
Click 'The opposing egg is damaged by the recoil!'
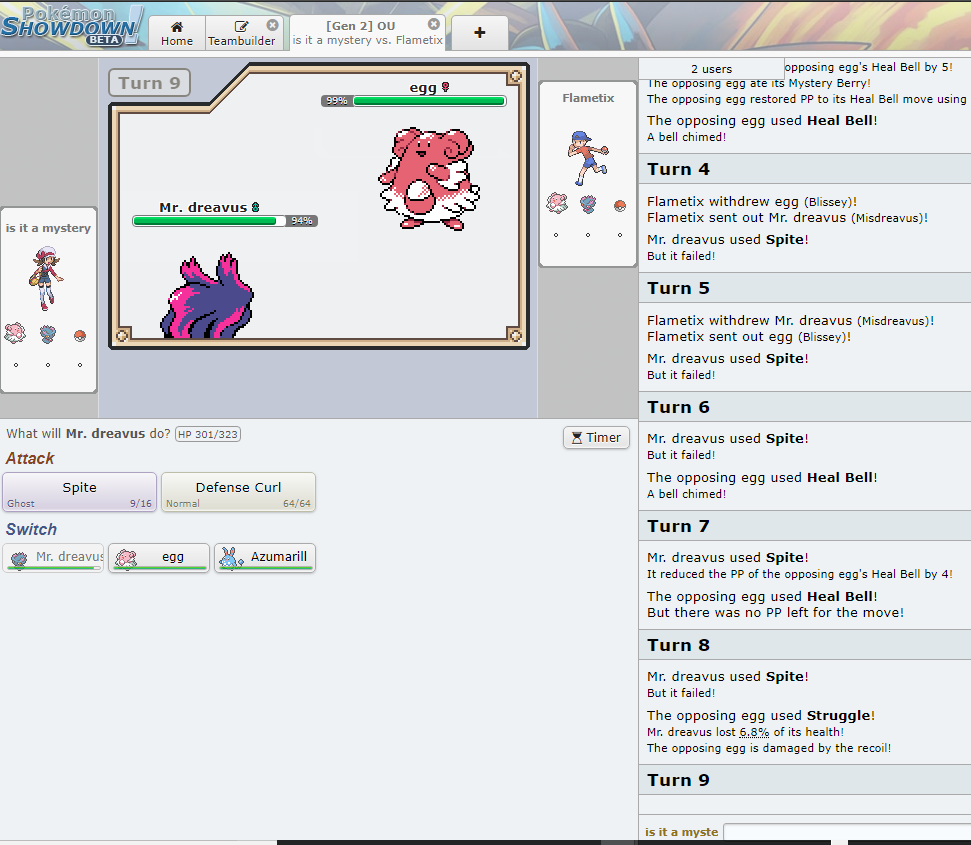click(x=769, y=748)
